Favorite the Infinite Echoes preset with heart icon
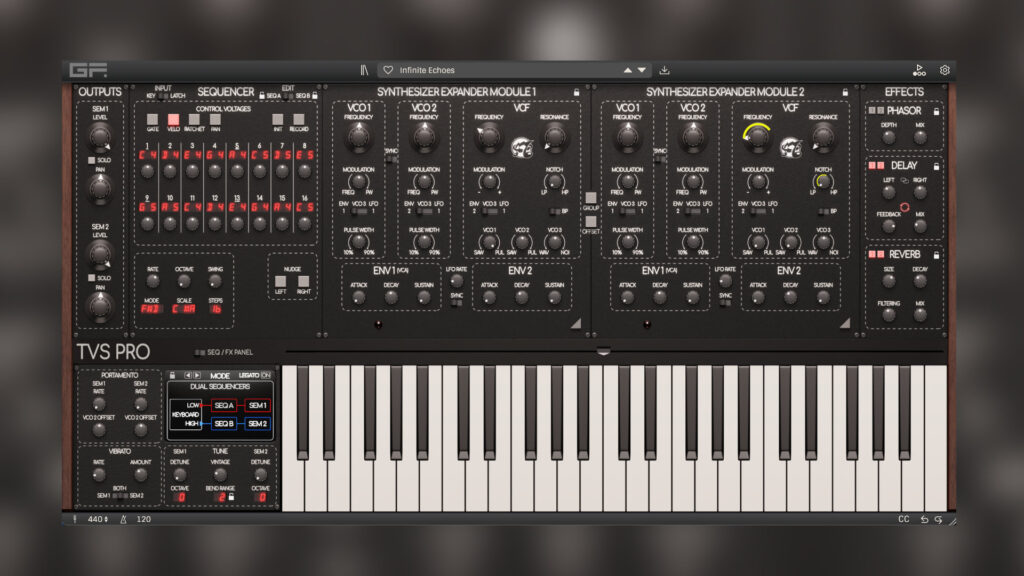1024x576 pixels. pos(389,70)
